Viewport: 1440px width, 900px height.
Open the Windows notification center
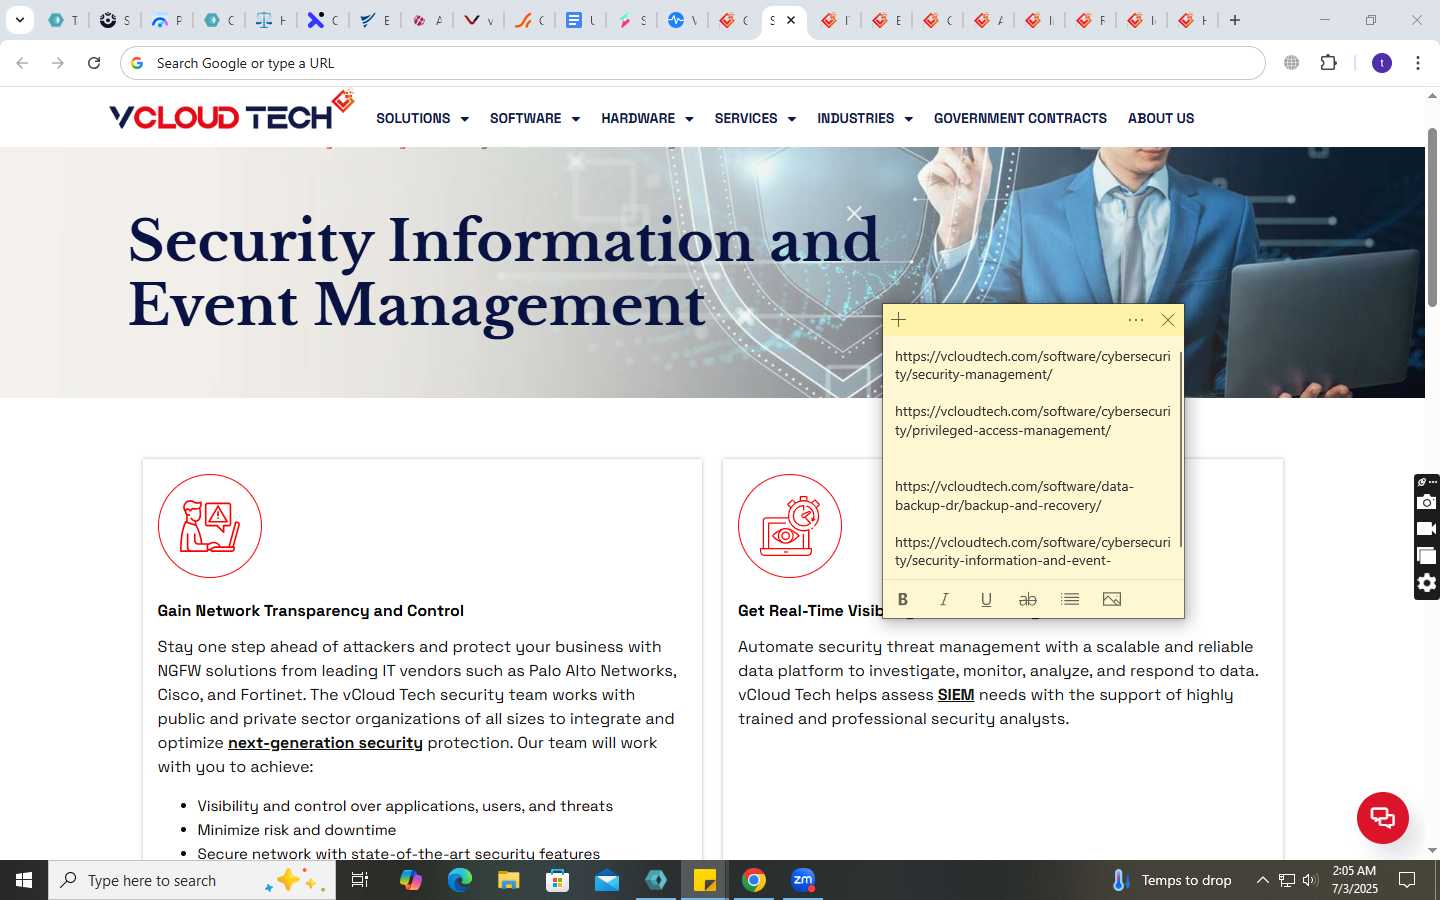1407,880
